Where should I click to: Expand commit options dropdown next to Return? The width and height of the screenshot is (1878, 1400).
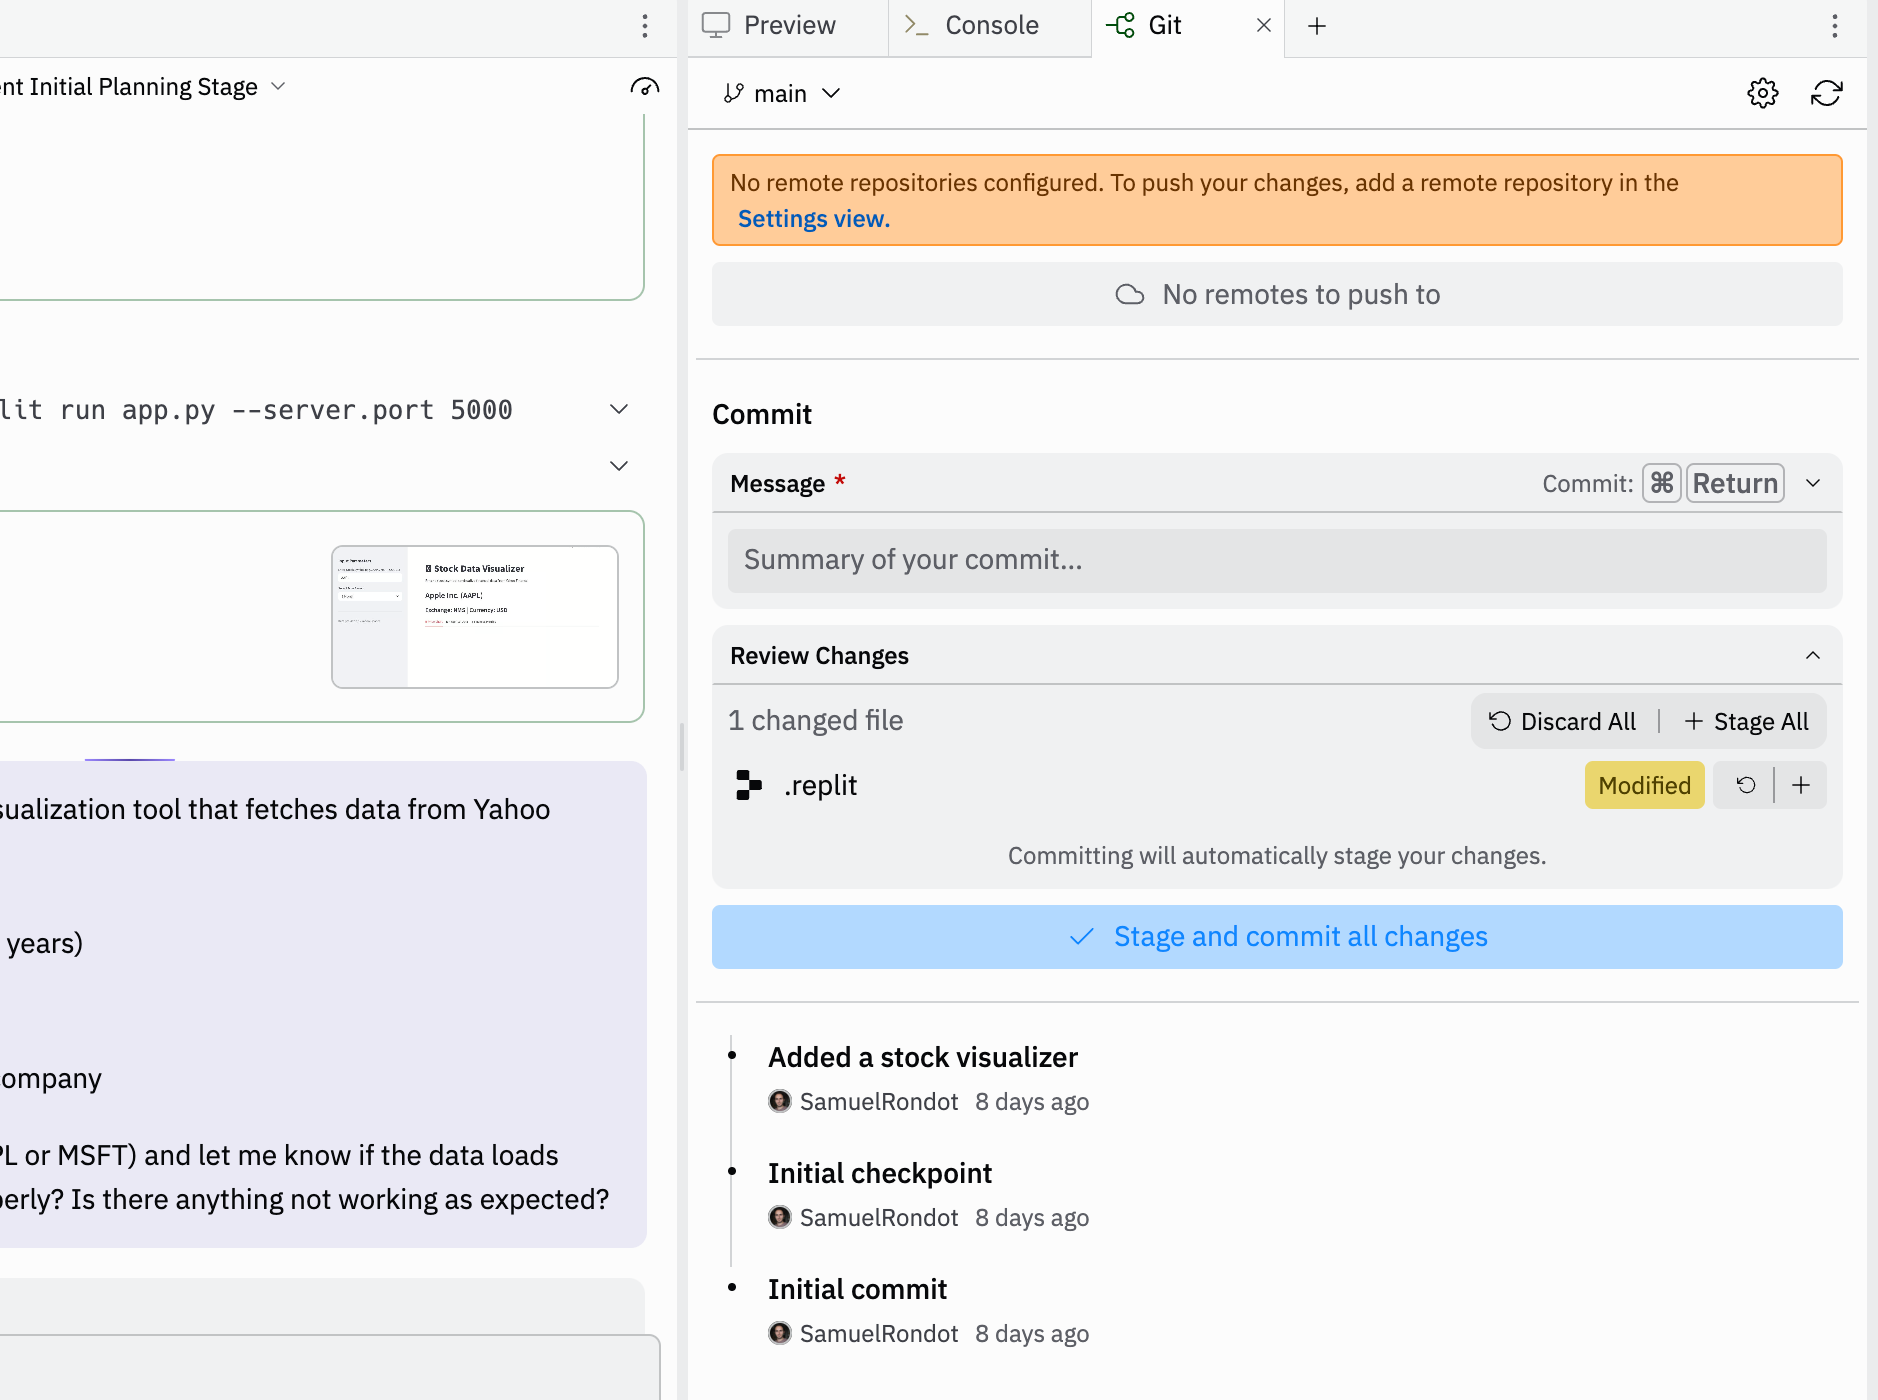click(x=1813, y=483)
